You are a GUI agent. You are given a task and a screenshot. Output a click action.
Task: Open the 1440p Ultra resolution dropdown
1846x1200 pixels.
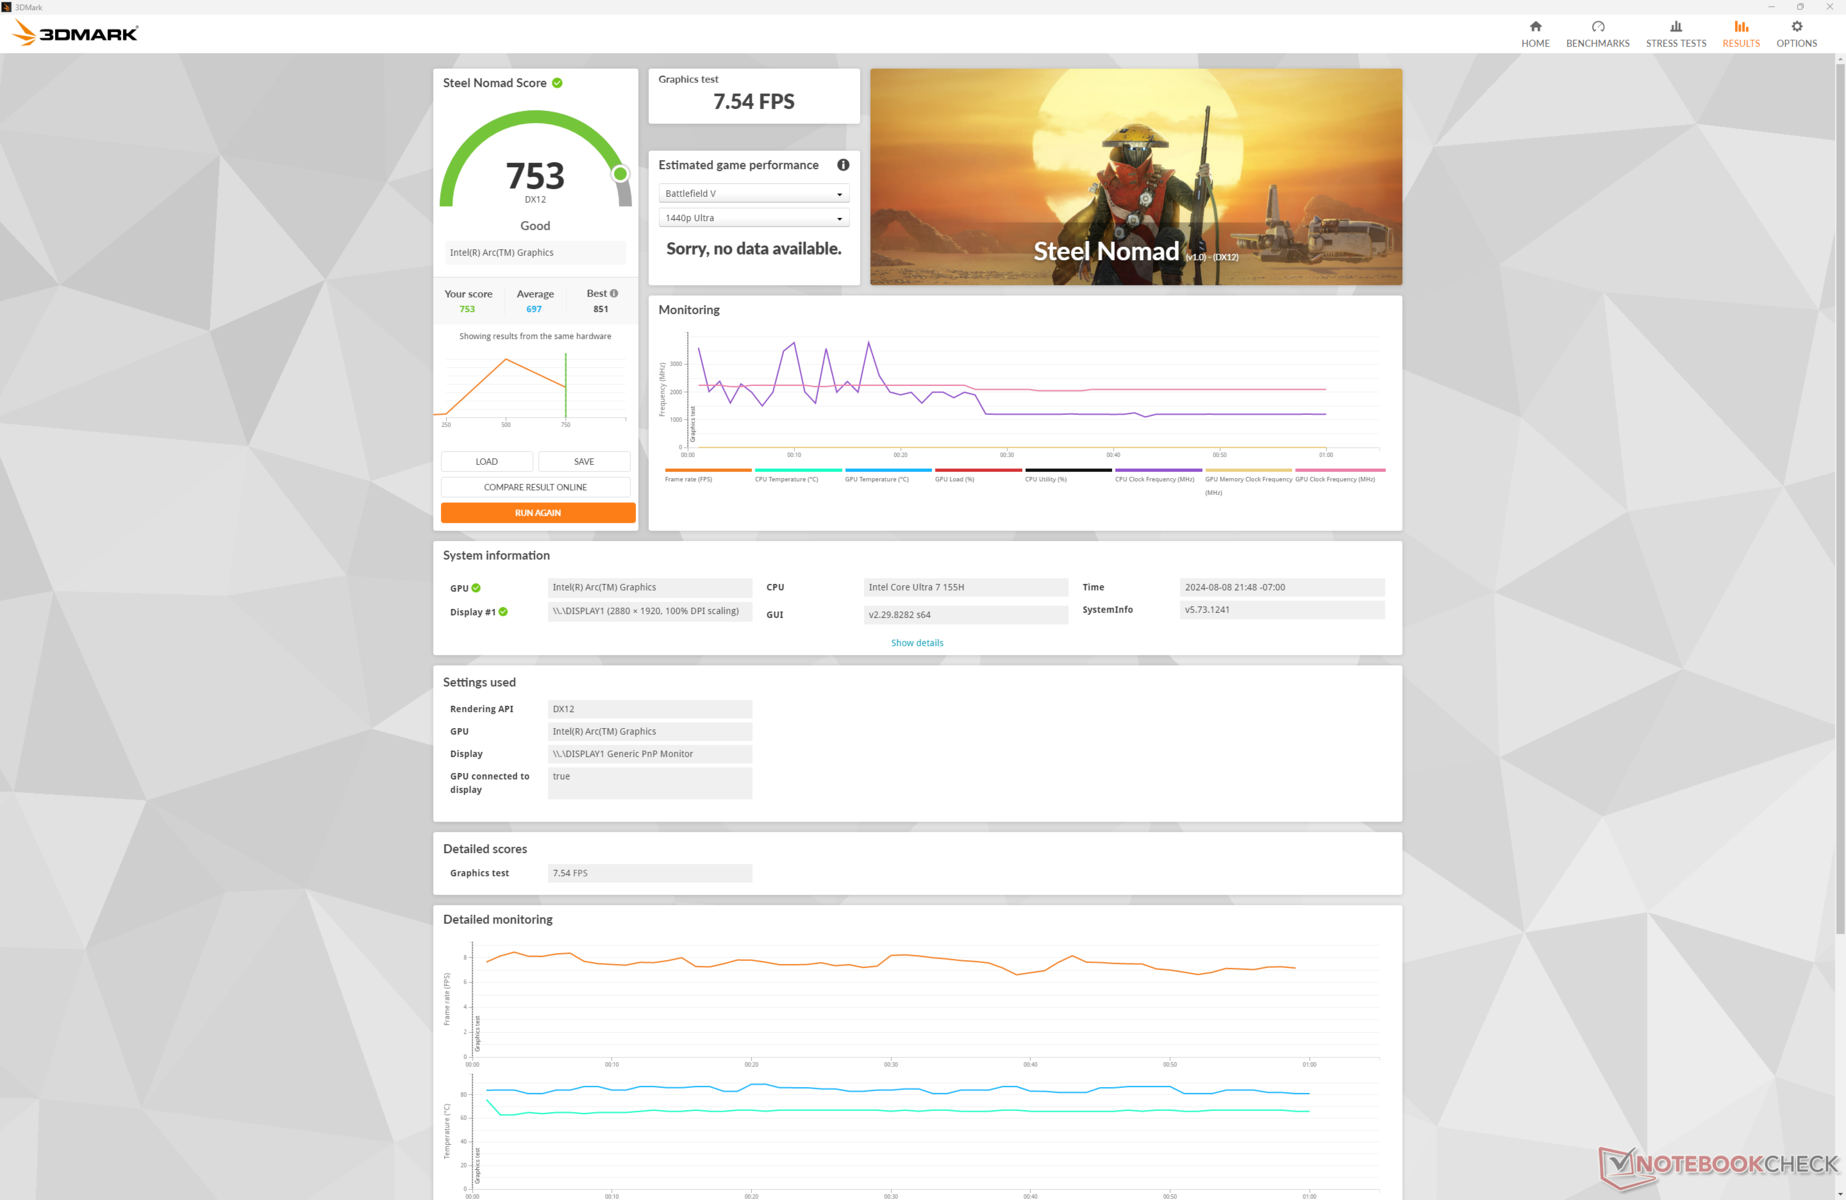point(753,218)
